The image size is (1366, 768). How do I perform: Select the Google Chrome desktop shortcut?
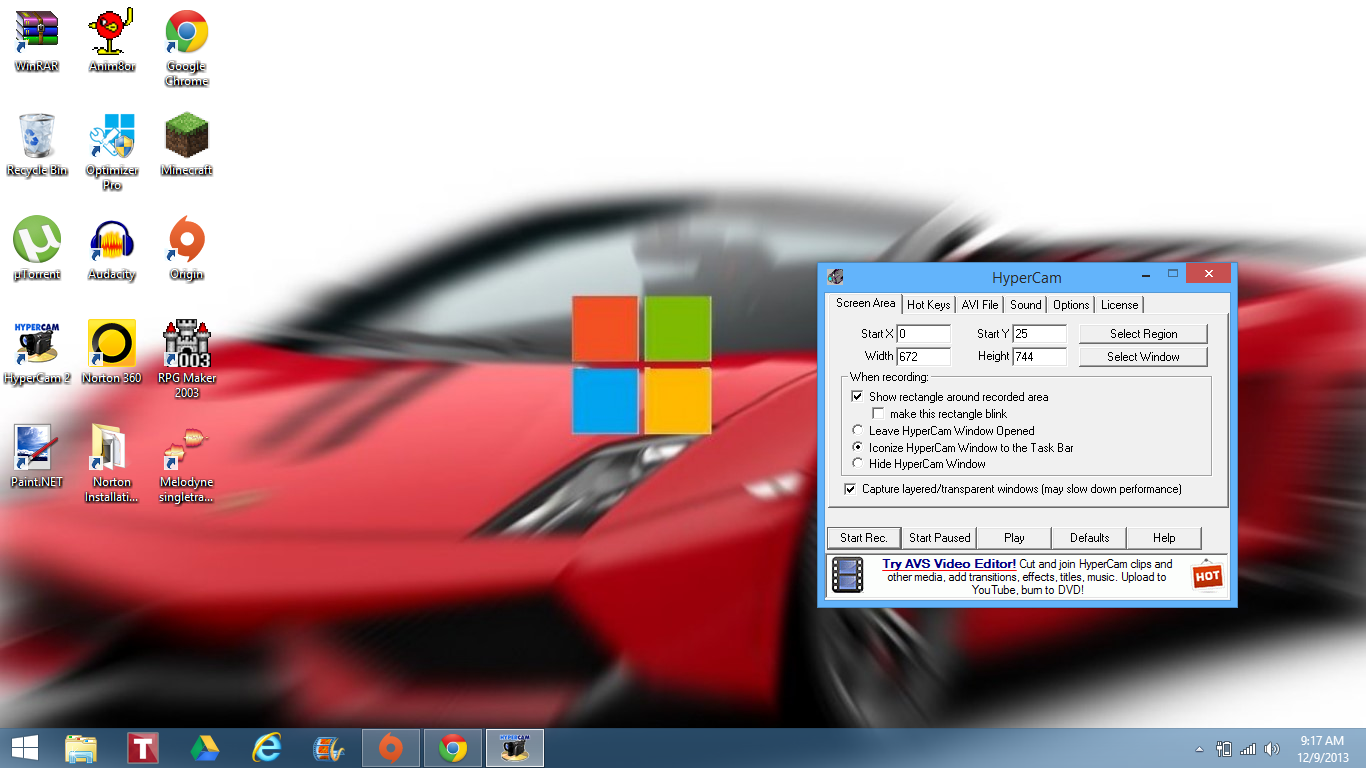[x=187, y=47]
